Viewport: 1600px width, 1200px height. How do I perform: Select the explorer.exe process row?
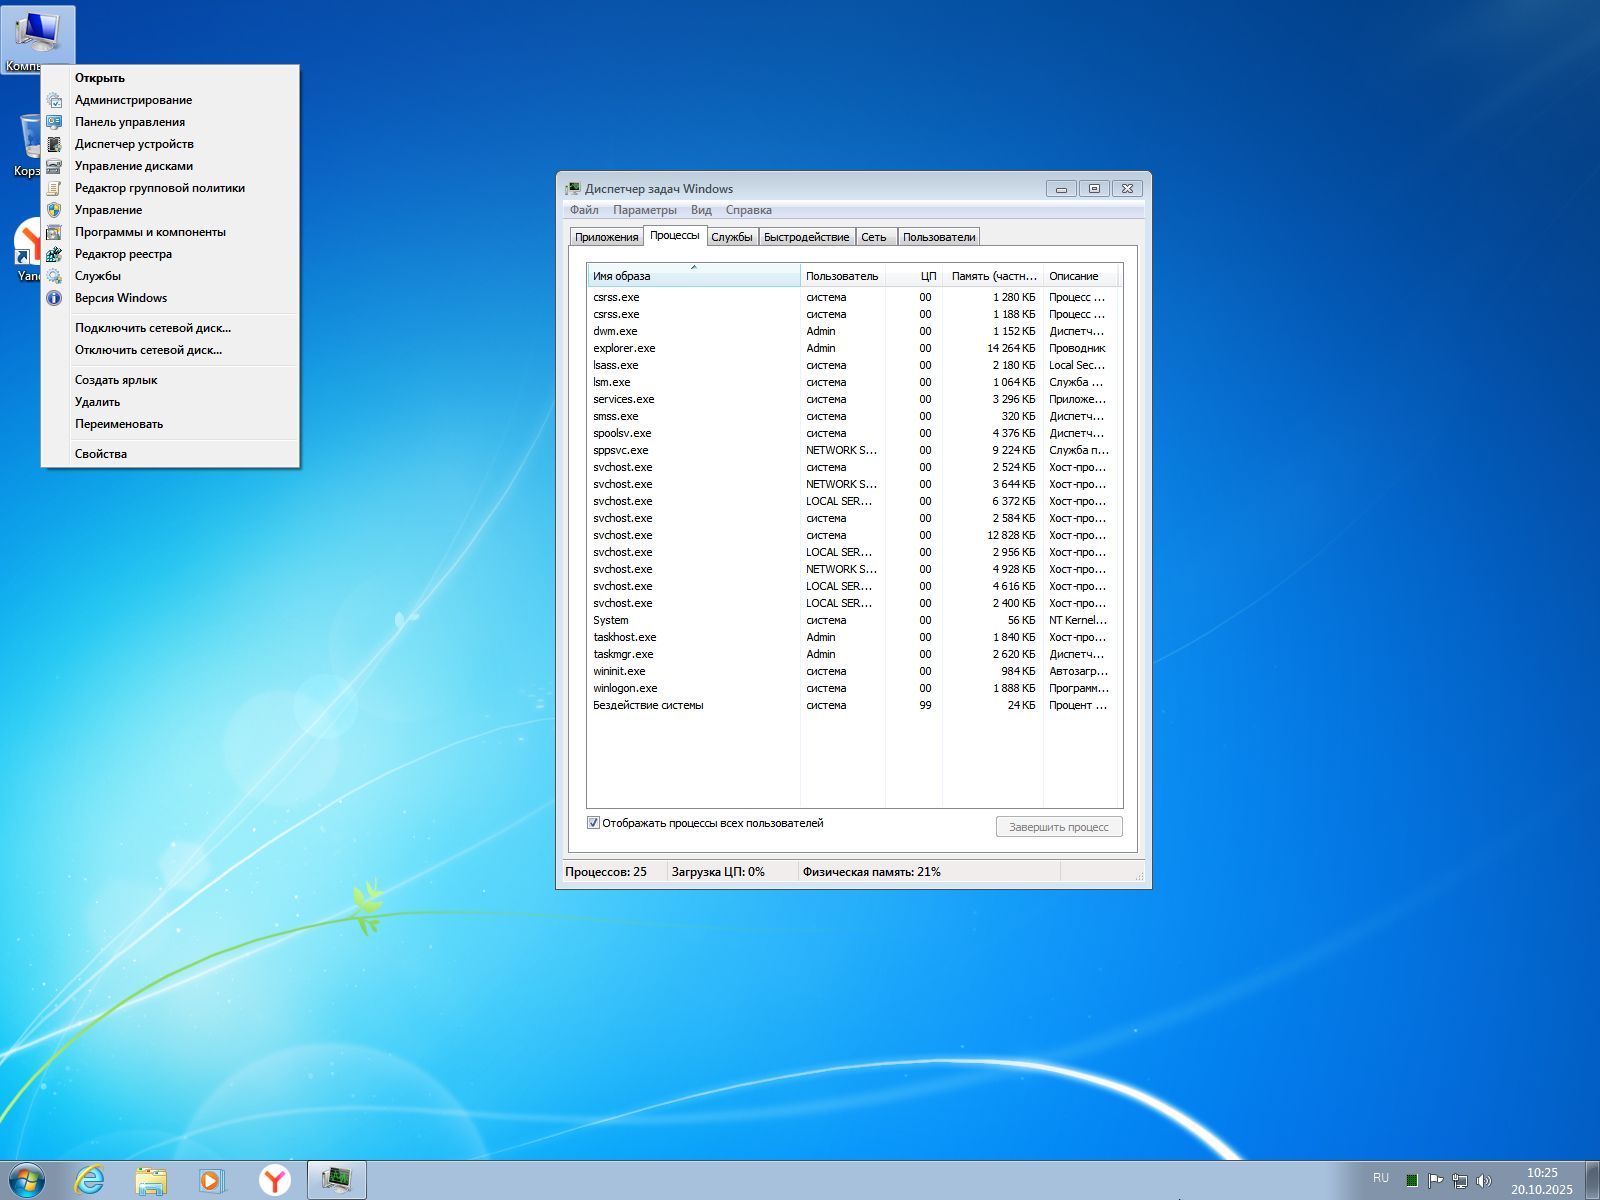pyautogui.click(x=624, y=348)
